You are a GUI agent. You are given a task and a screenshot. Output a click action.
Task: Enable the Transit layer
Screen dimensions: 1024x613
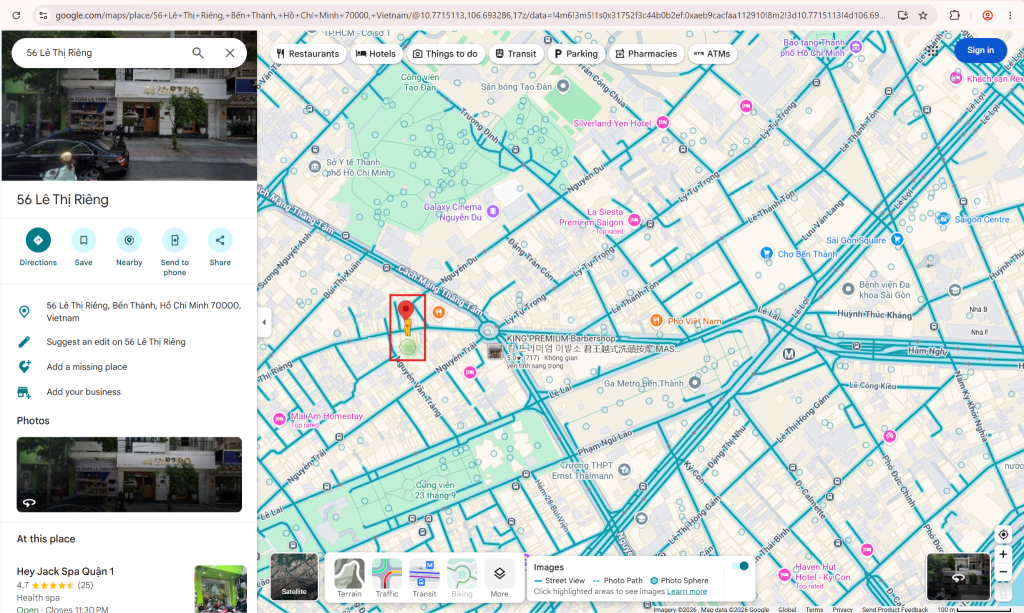click(x=424, y=577)
